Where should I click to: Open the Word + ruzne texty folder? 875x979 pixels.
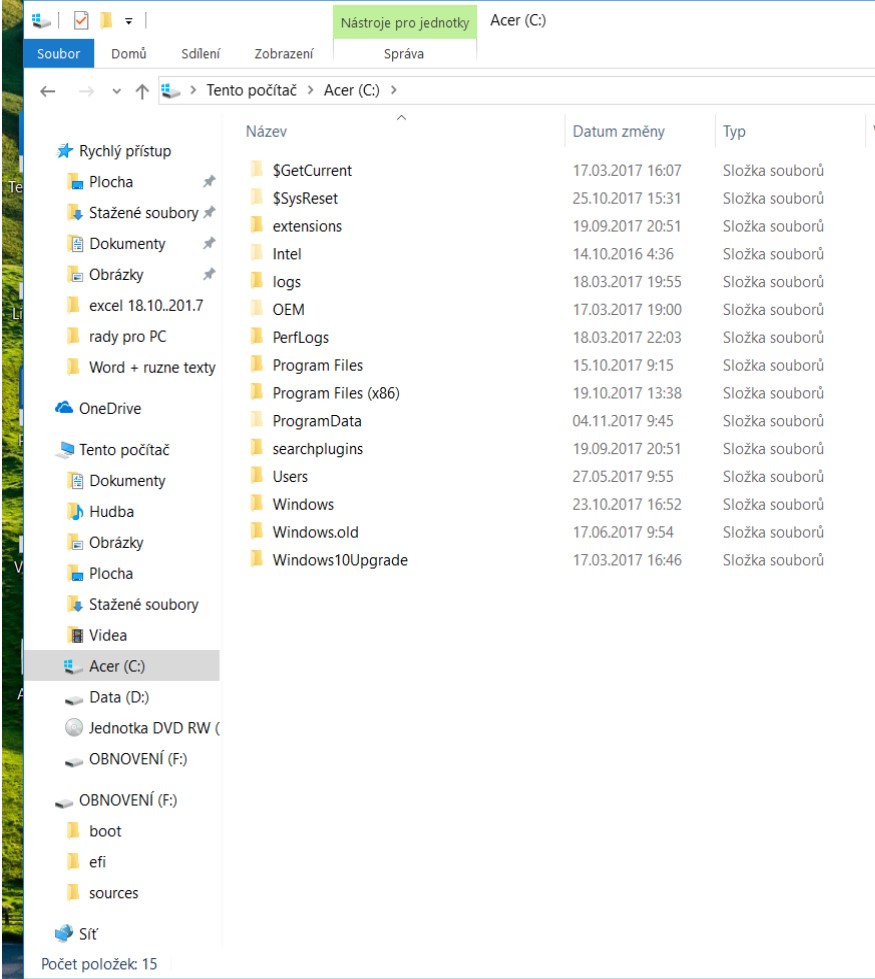pyautogui.click(x=152, y=367)
